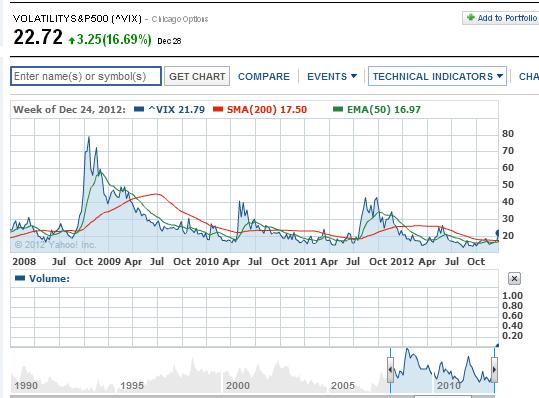Click the Week of Dec 24, 2012 label
This screenshot has height=398, width=539.
point(69,110)
